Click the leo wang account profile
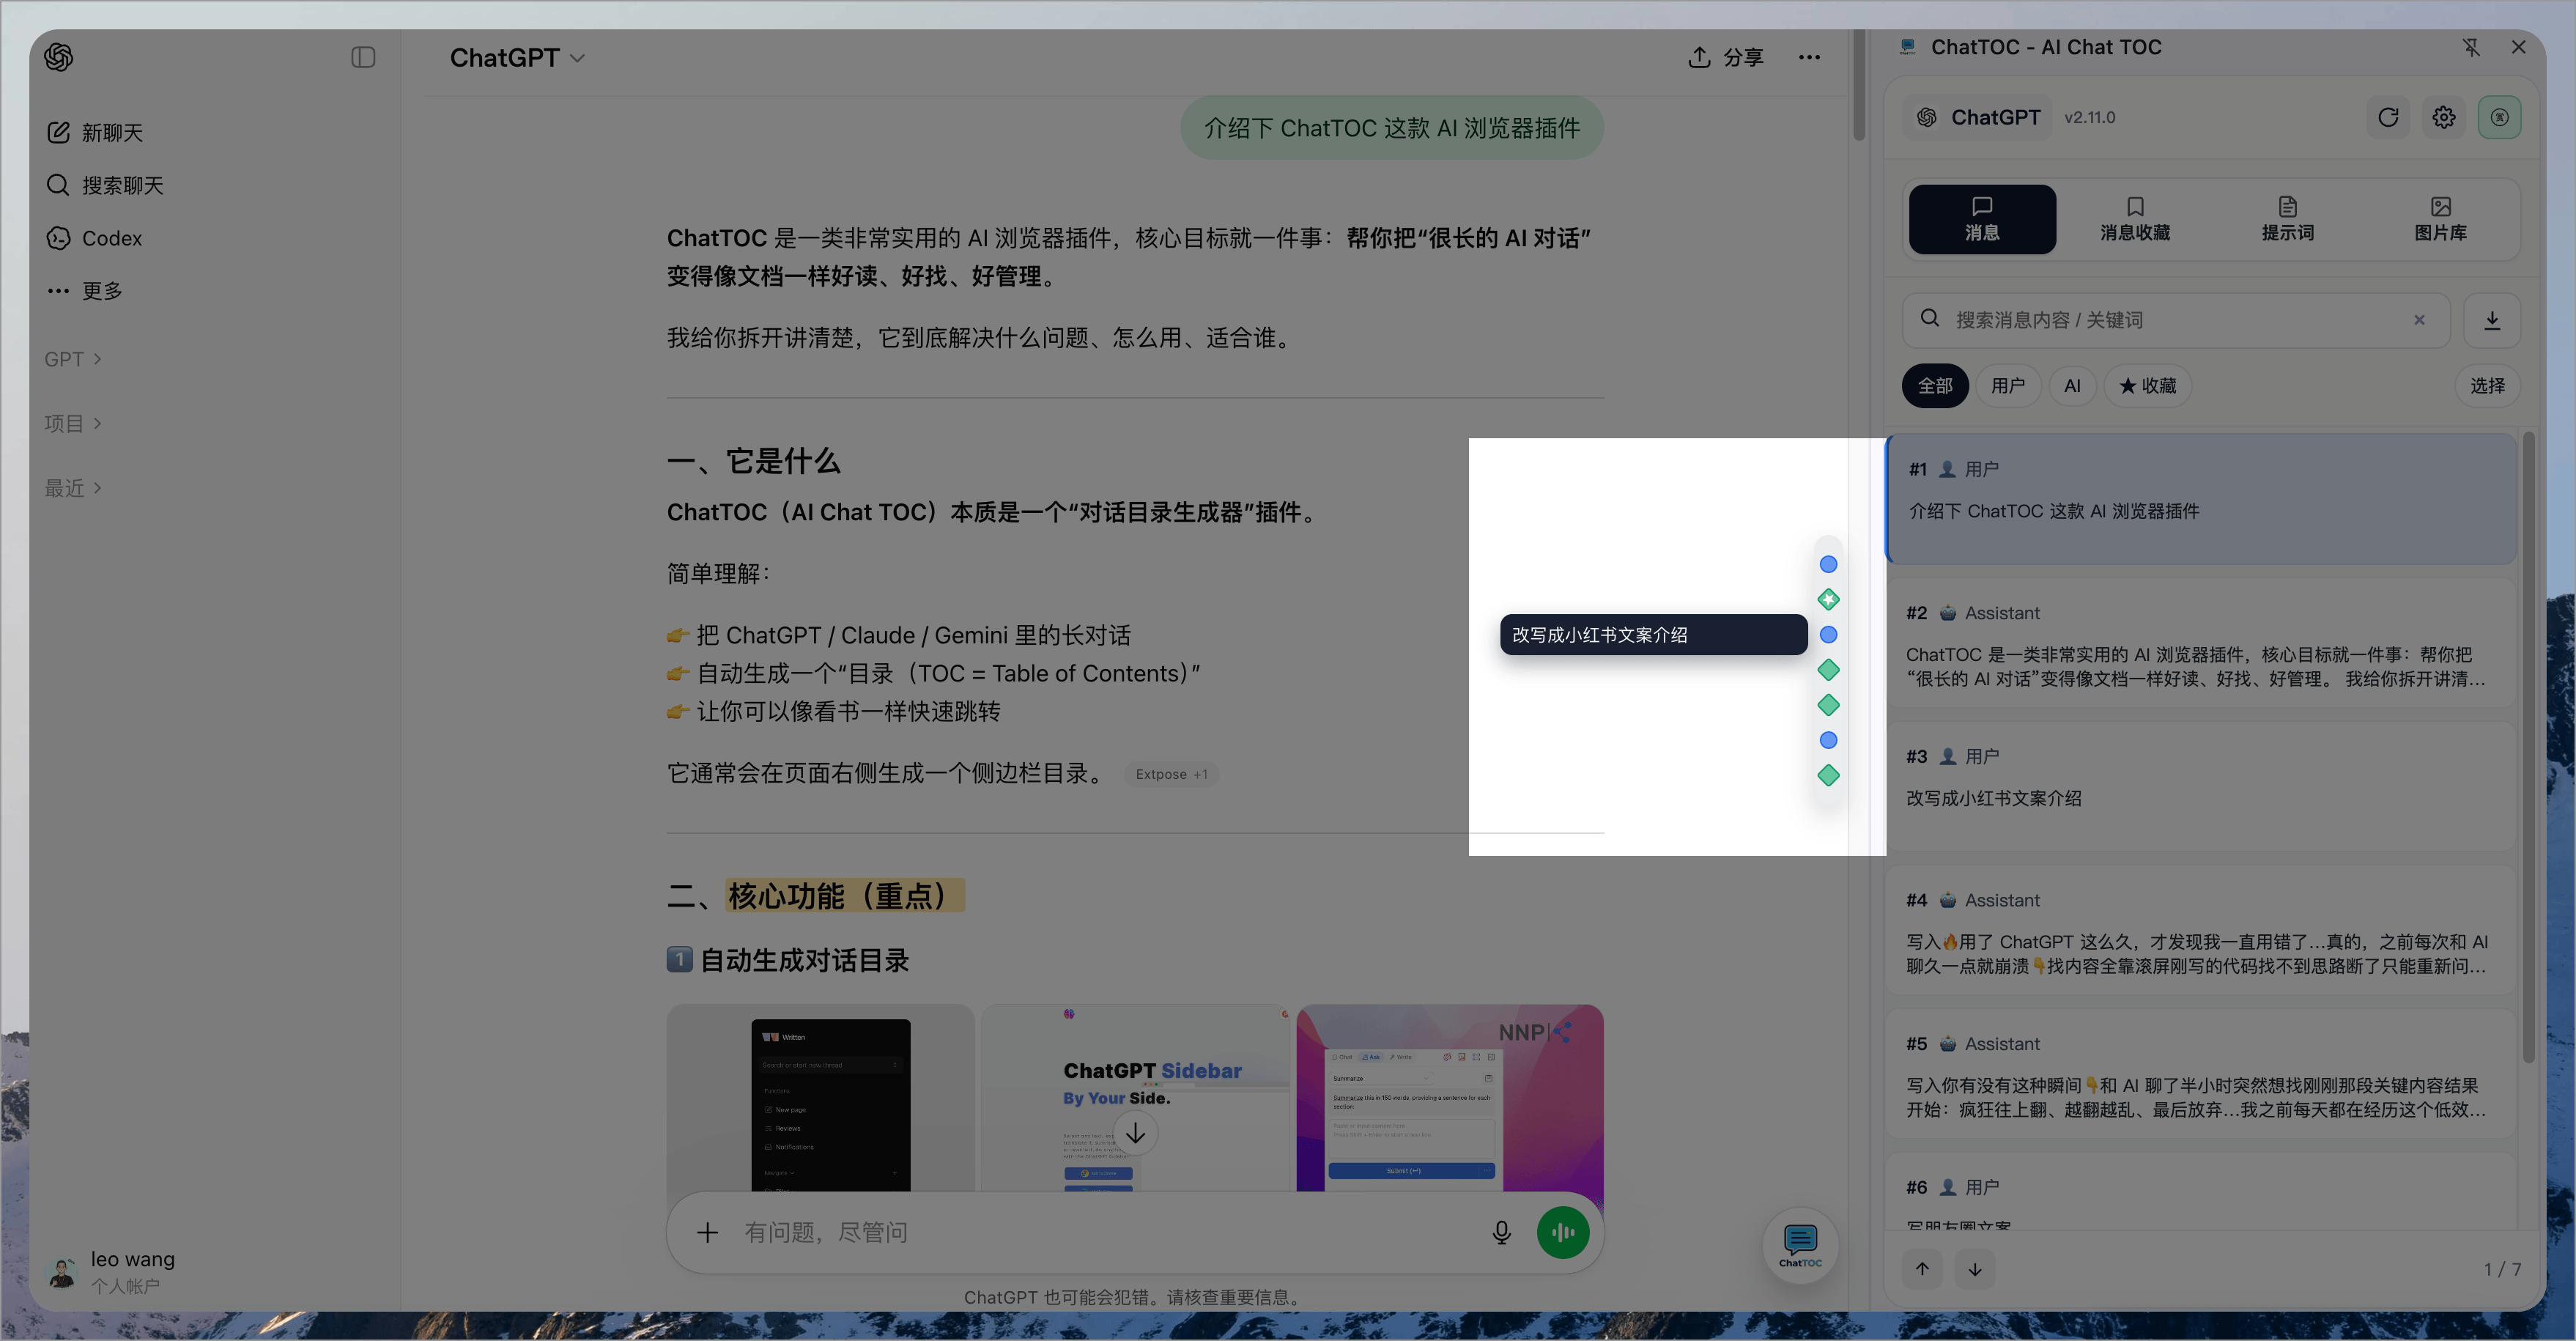This screenshot has height=1341, width=2576. [x=112, y=1271]
